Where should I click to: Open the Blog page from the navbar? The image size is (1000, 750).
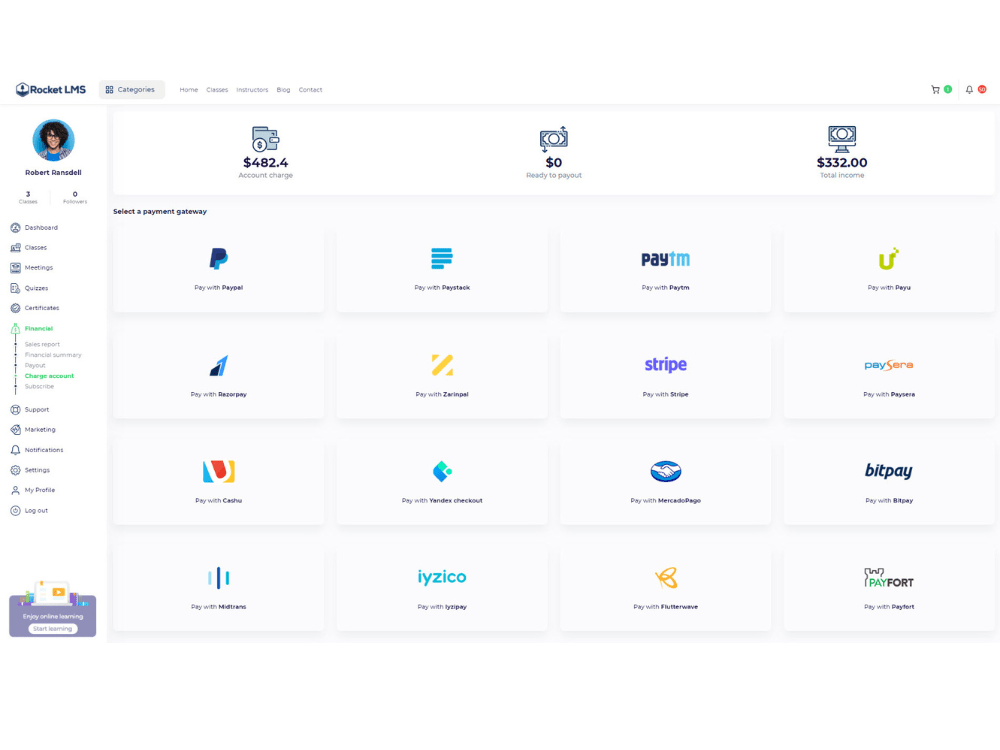click(283, 89)
